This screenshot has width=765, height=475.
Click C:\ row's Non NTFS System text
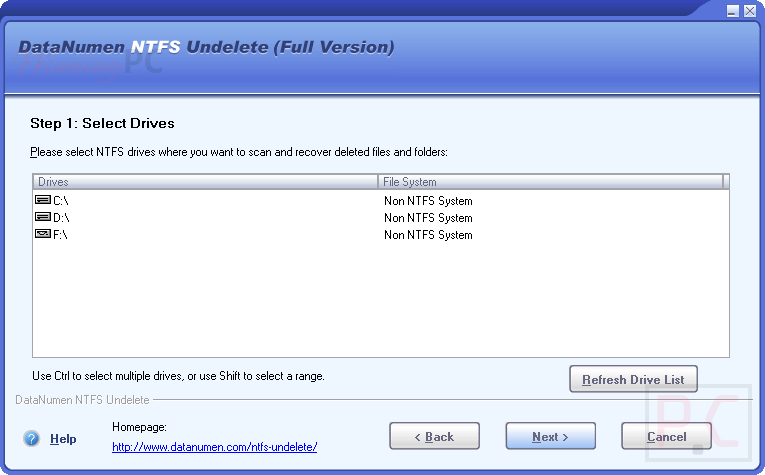428,201
